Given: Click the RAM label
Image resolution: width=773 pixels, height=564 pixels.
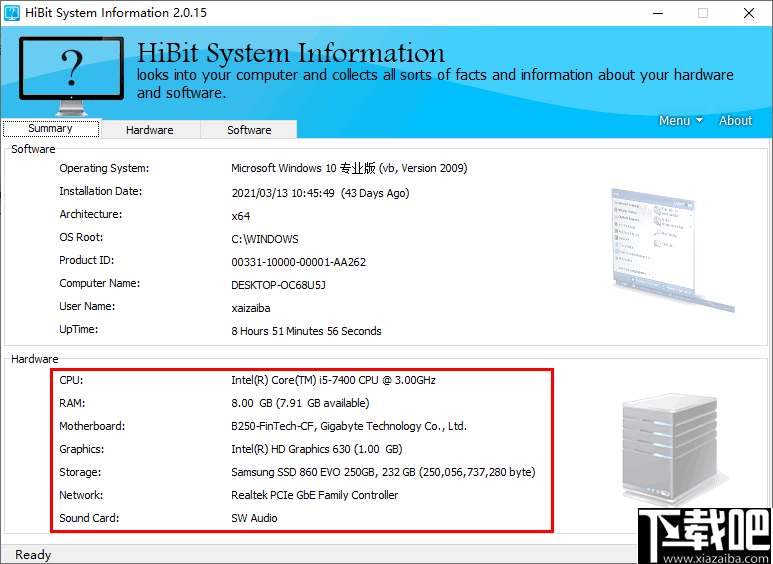Looking at the screenshot, I should tap(72, 403).
